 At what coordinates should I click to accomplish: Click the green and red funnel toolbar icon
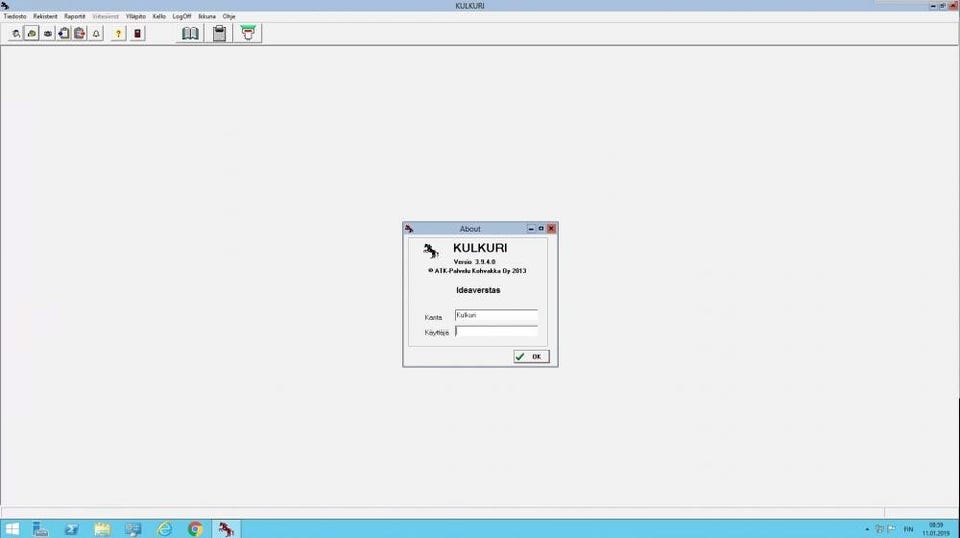[248, 33]
